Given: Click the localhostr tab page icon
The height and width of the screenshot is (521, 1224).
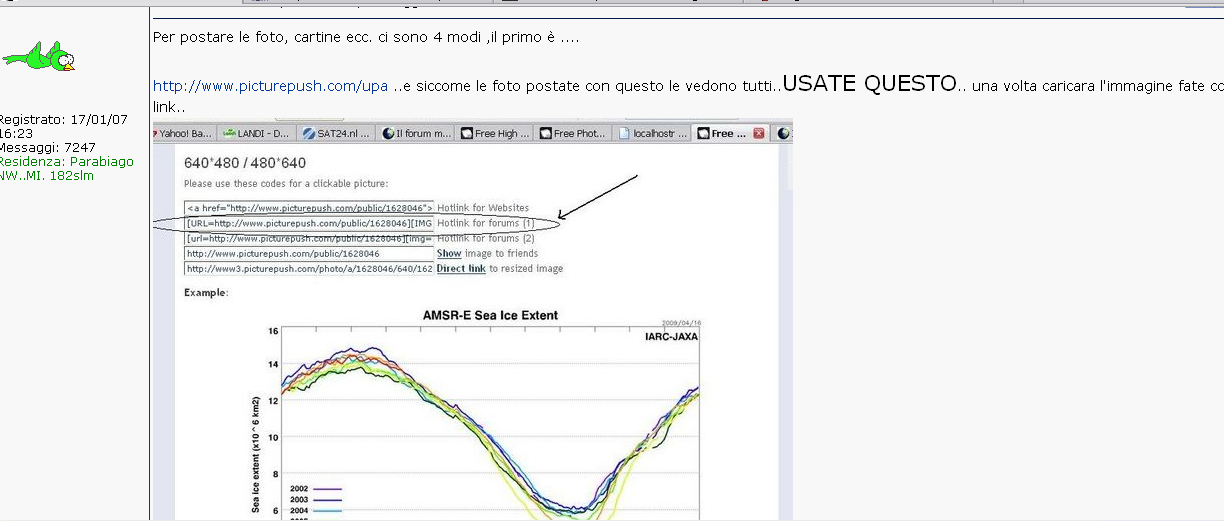Looking at the screenshot, I should click(624, 133).
